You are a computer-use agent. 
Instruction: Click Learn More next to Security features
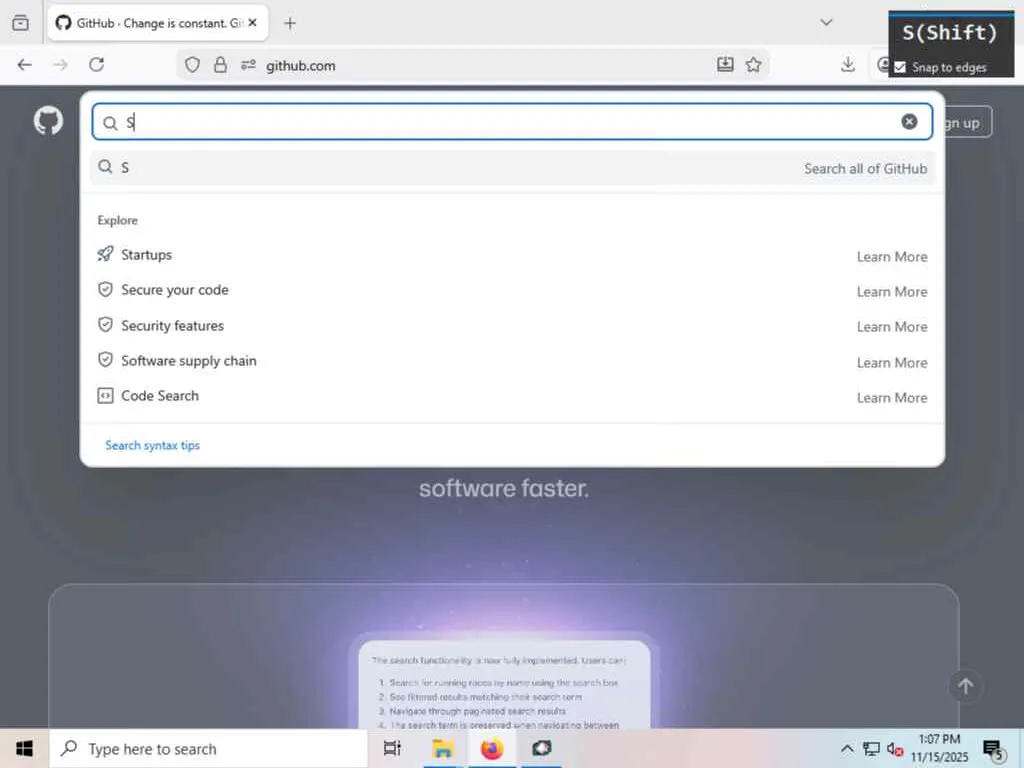point(892,327)
